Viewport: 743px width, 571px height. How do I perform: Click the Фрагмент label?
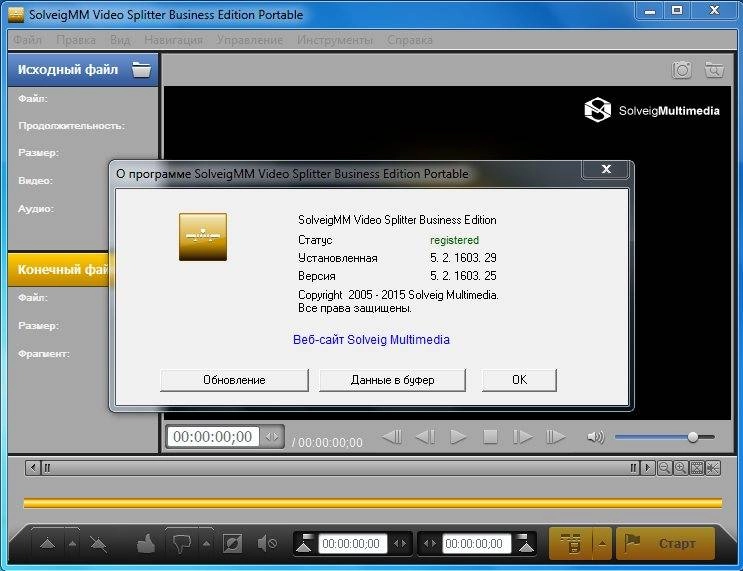point(44,354)
